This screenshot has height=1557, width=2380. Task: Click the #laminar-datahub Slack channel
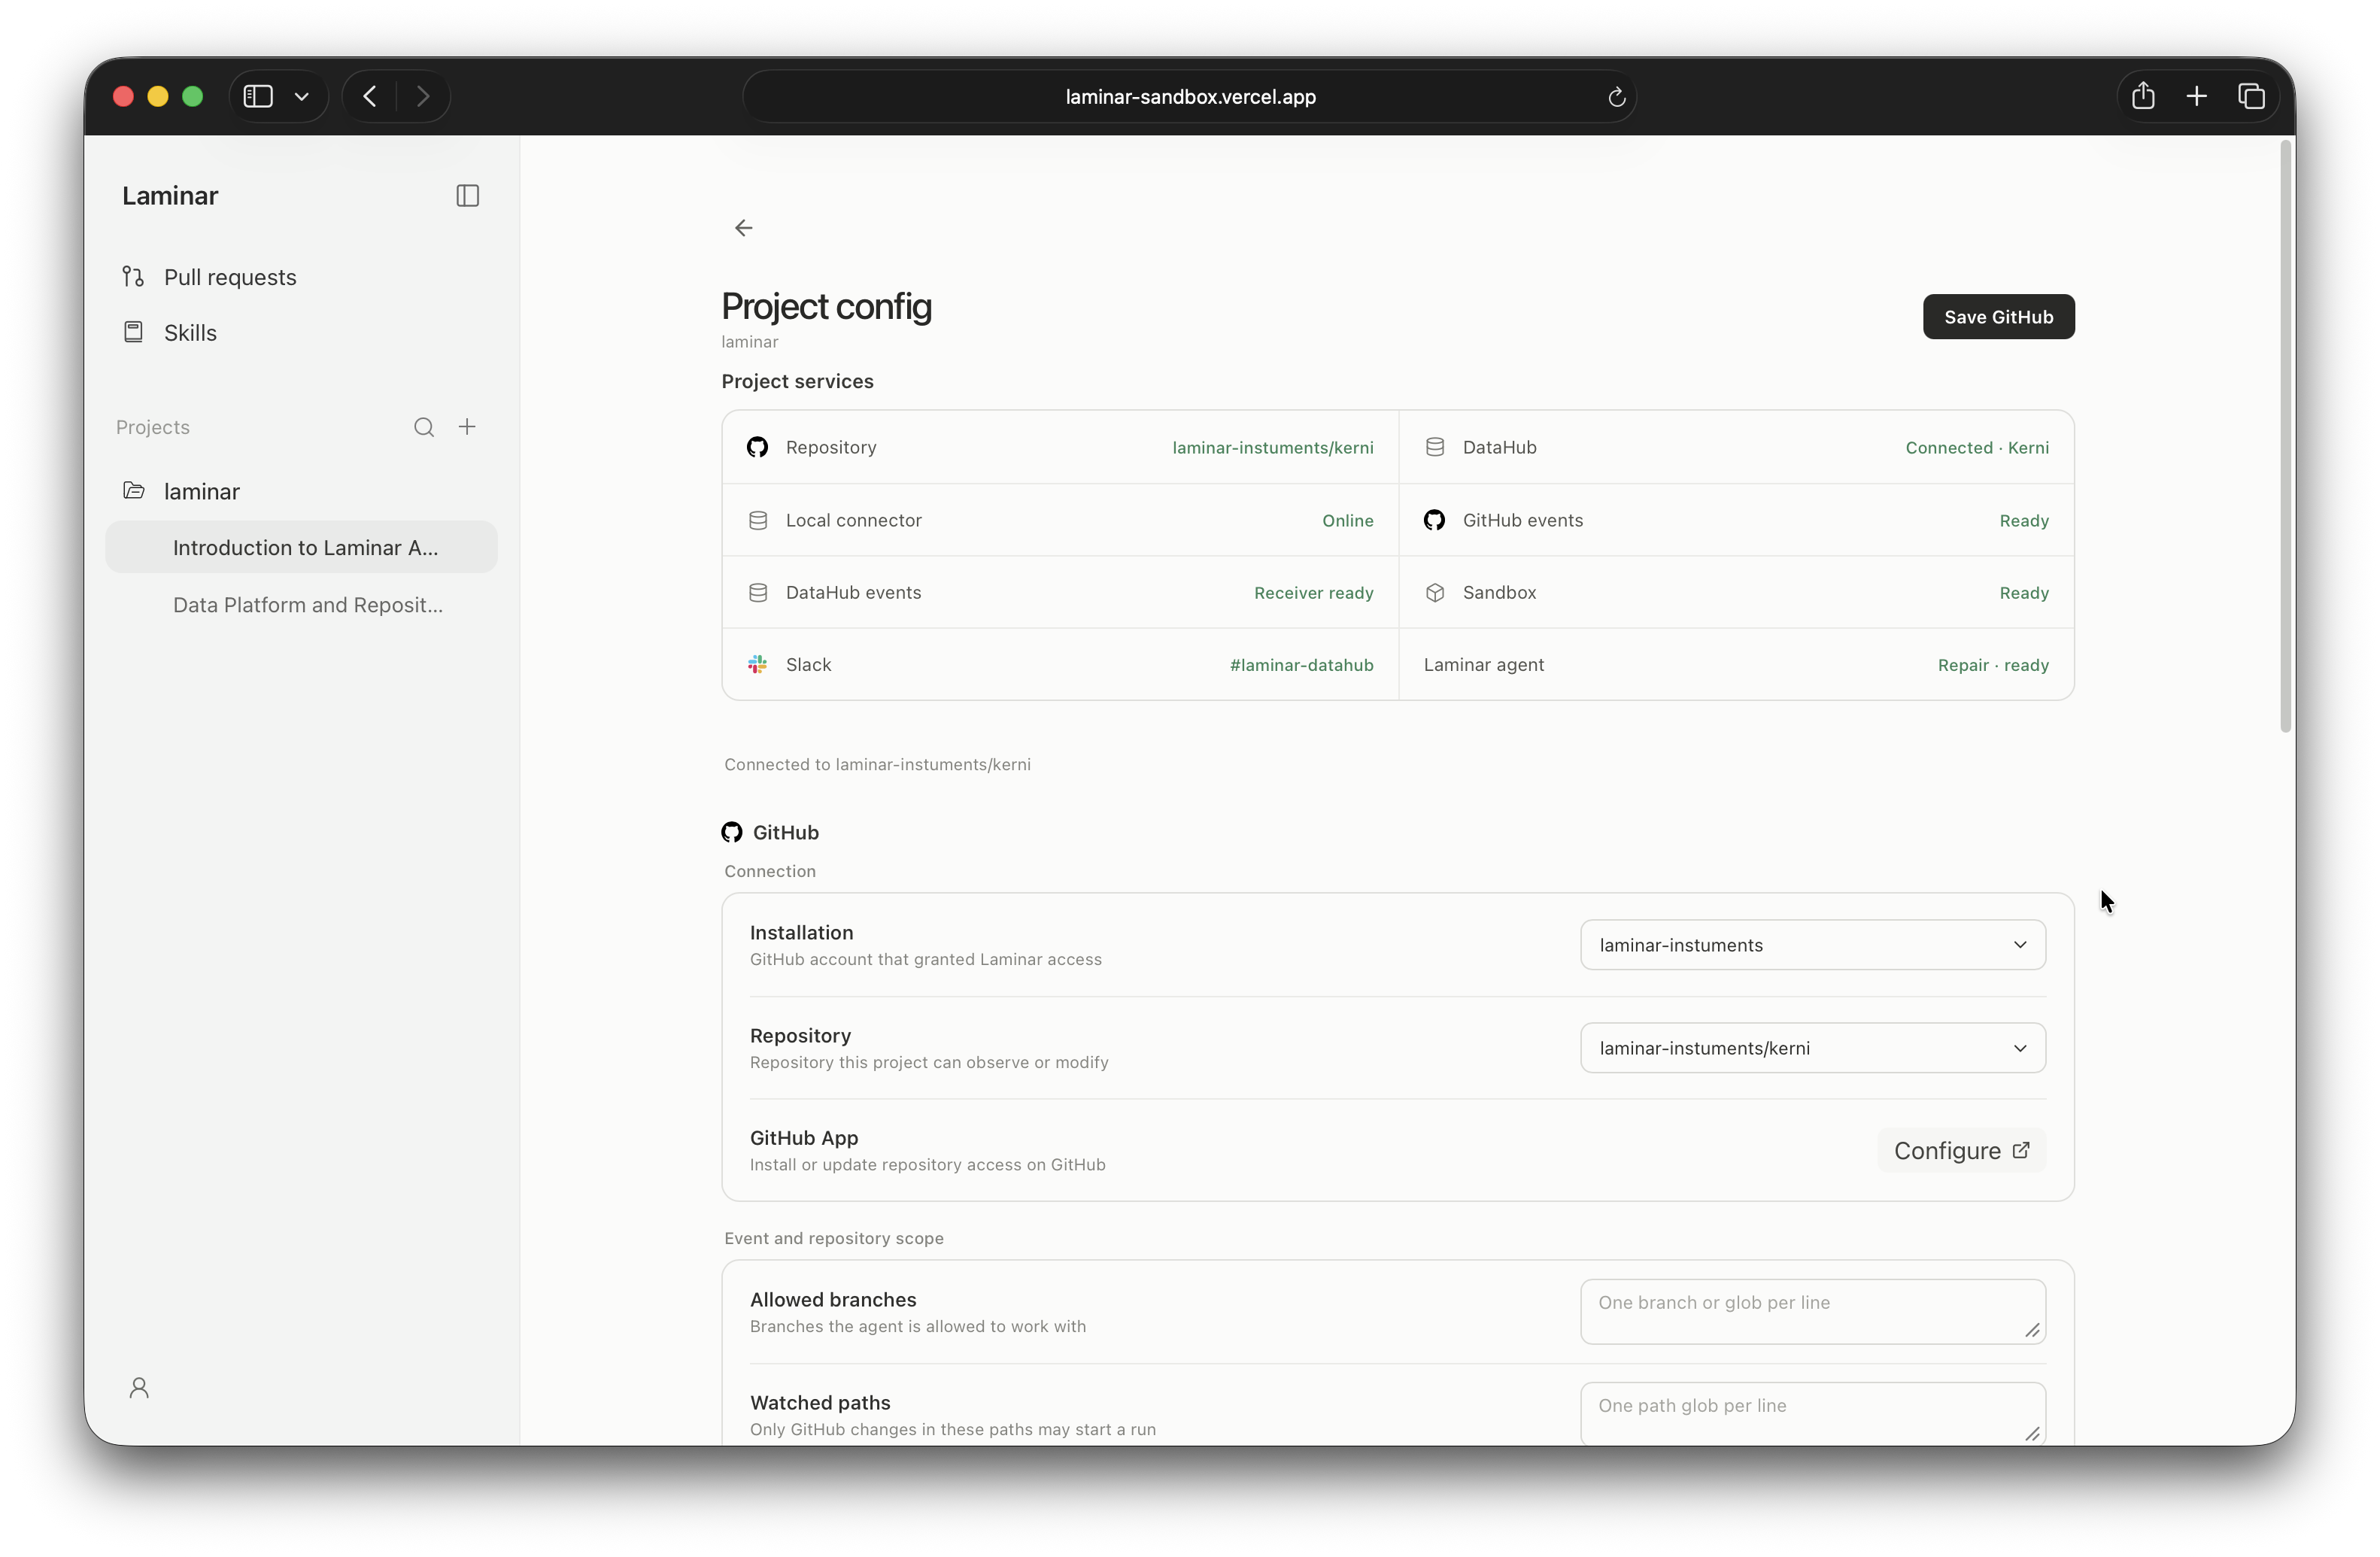[x=1301, y=665]
